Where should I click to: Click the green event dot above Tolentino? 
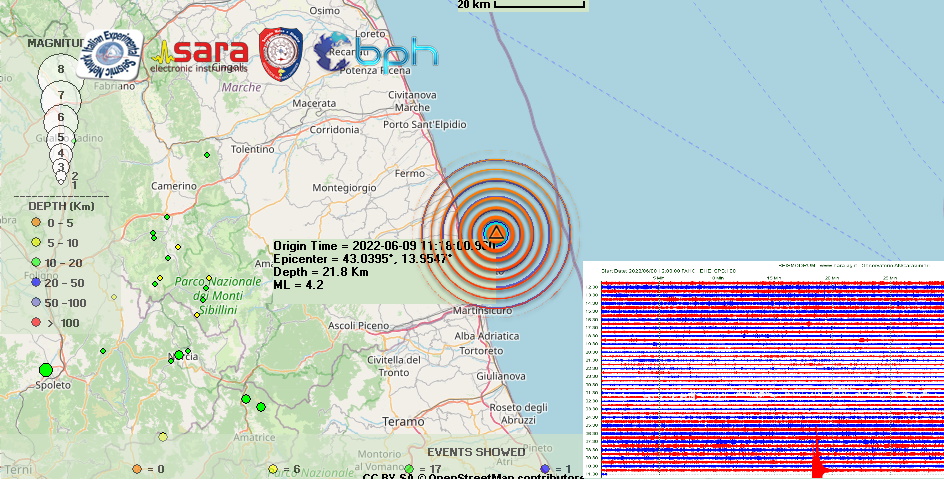tap(207, 155)
